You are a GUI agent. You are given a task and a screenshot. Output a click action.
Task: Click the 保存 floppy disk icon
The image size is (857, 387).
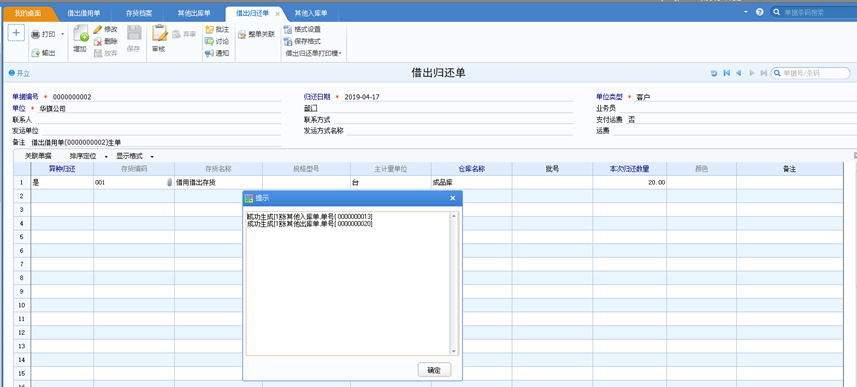(x=134, y=33)
